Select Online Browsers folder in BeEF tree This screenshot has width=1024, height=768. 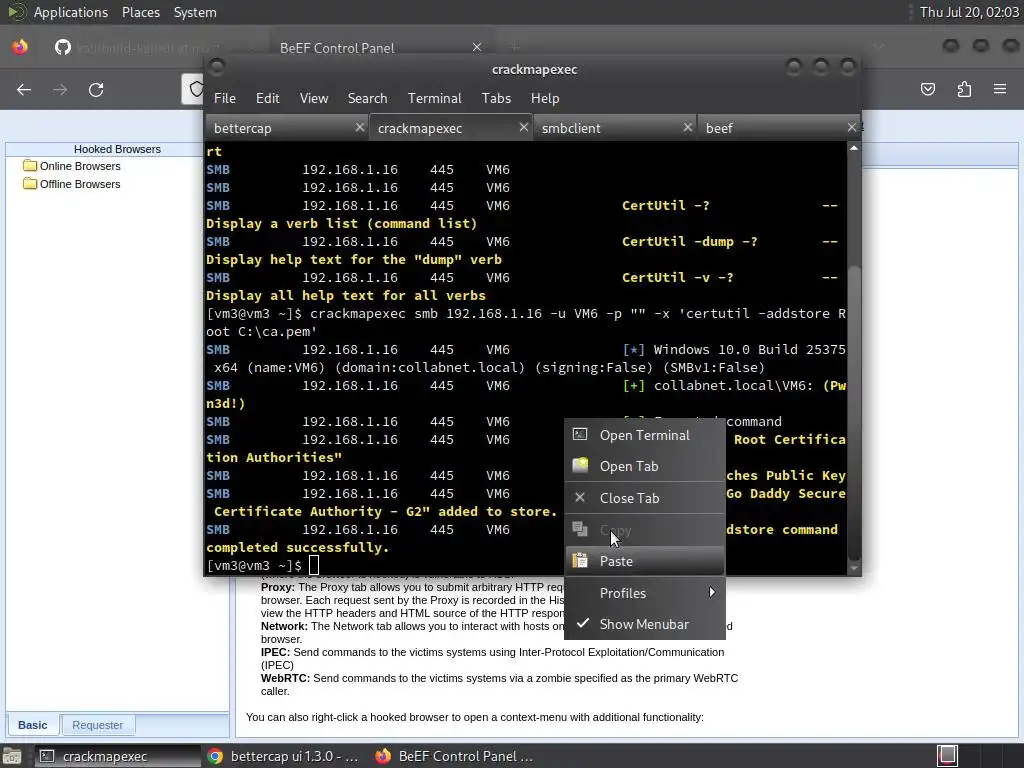click(80, 166)
